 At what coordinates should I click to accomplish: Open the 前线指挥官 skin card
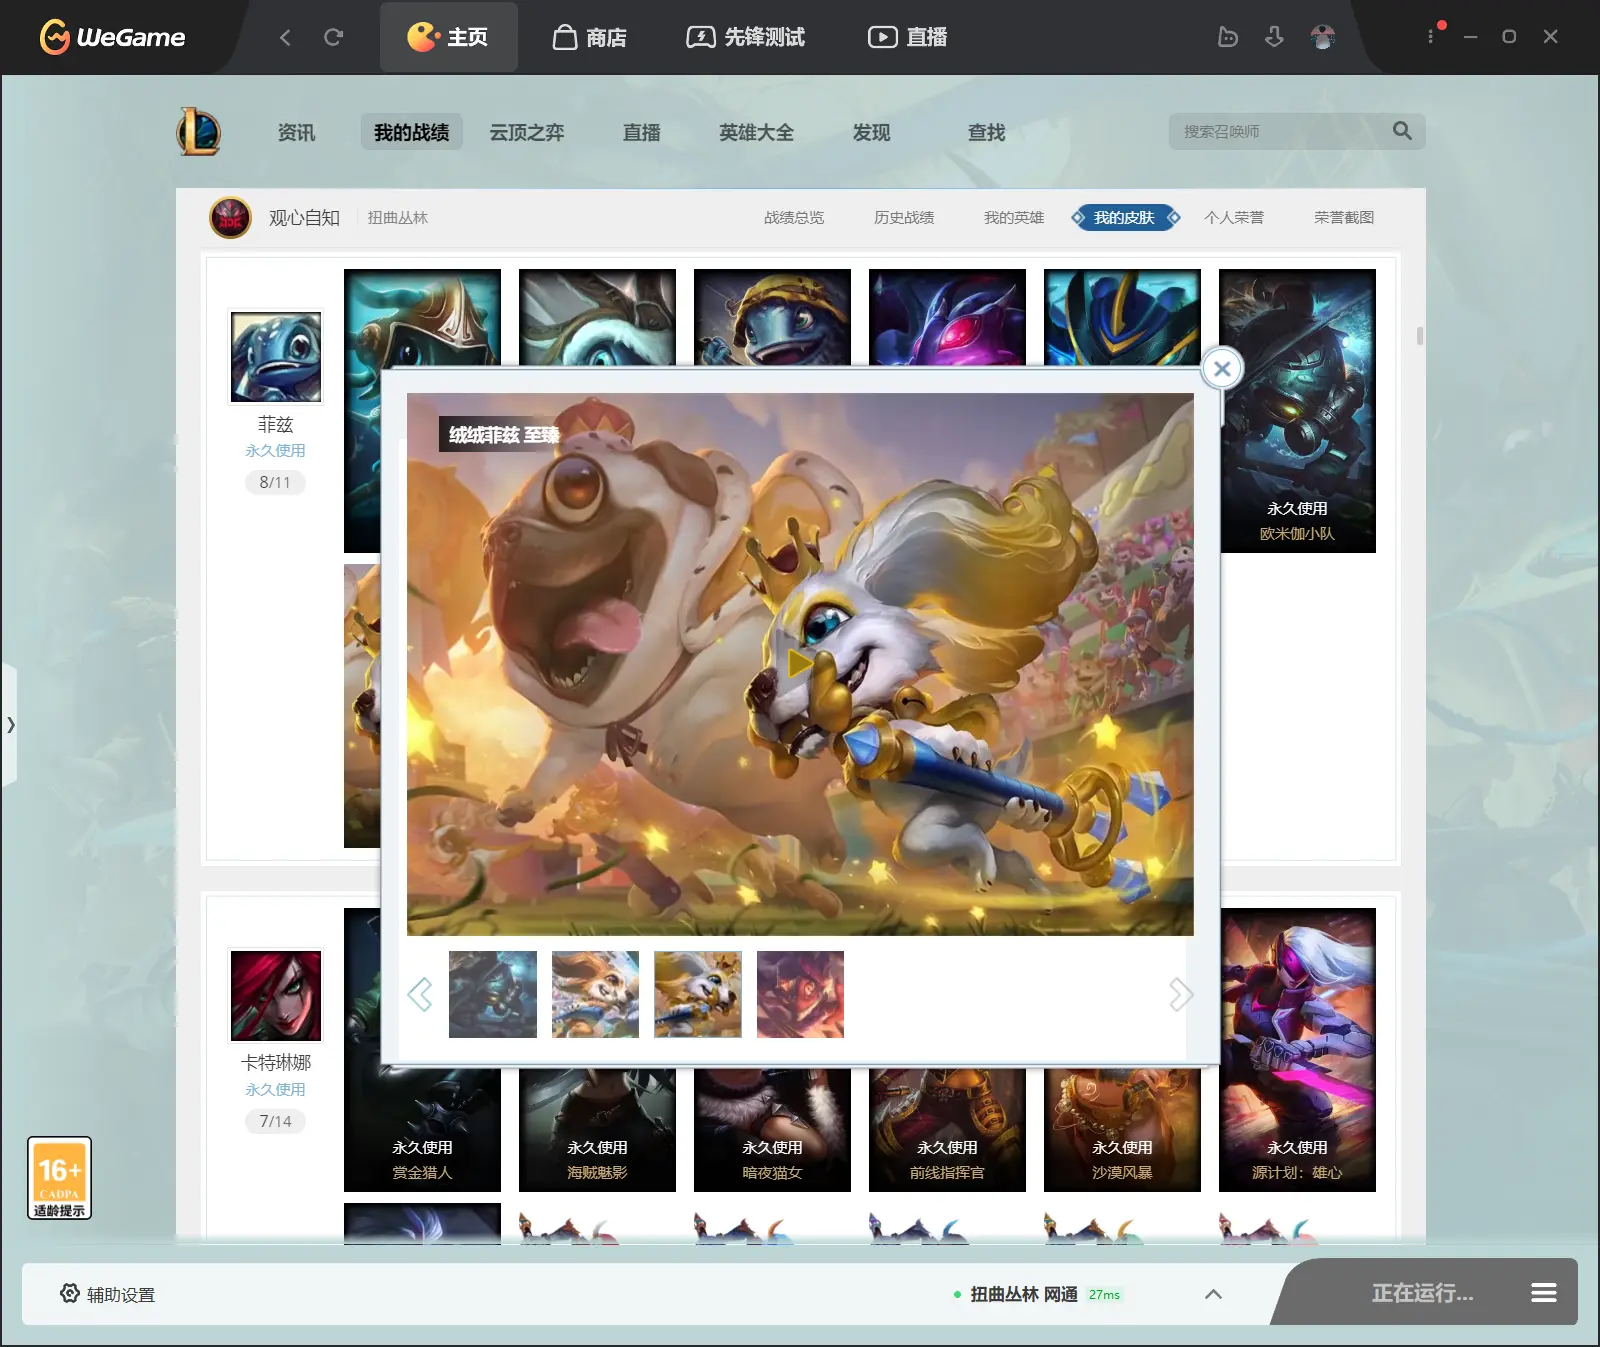[947, 1130]
